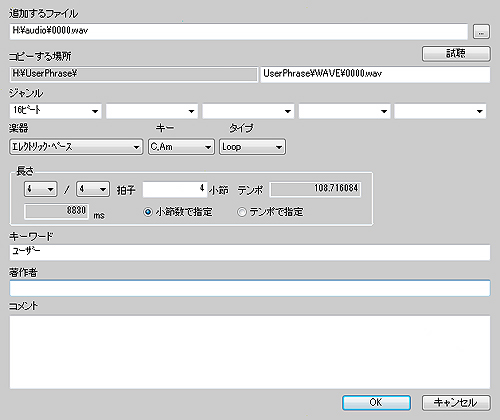
Task: Open the エレクトリック・ベース instrument dropdown
Action: (x=76, y=147)
